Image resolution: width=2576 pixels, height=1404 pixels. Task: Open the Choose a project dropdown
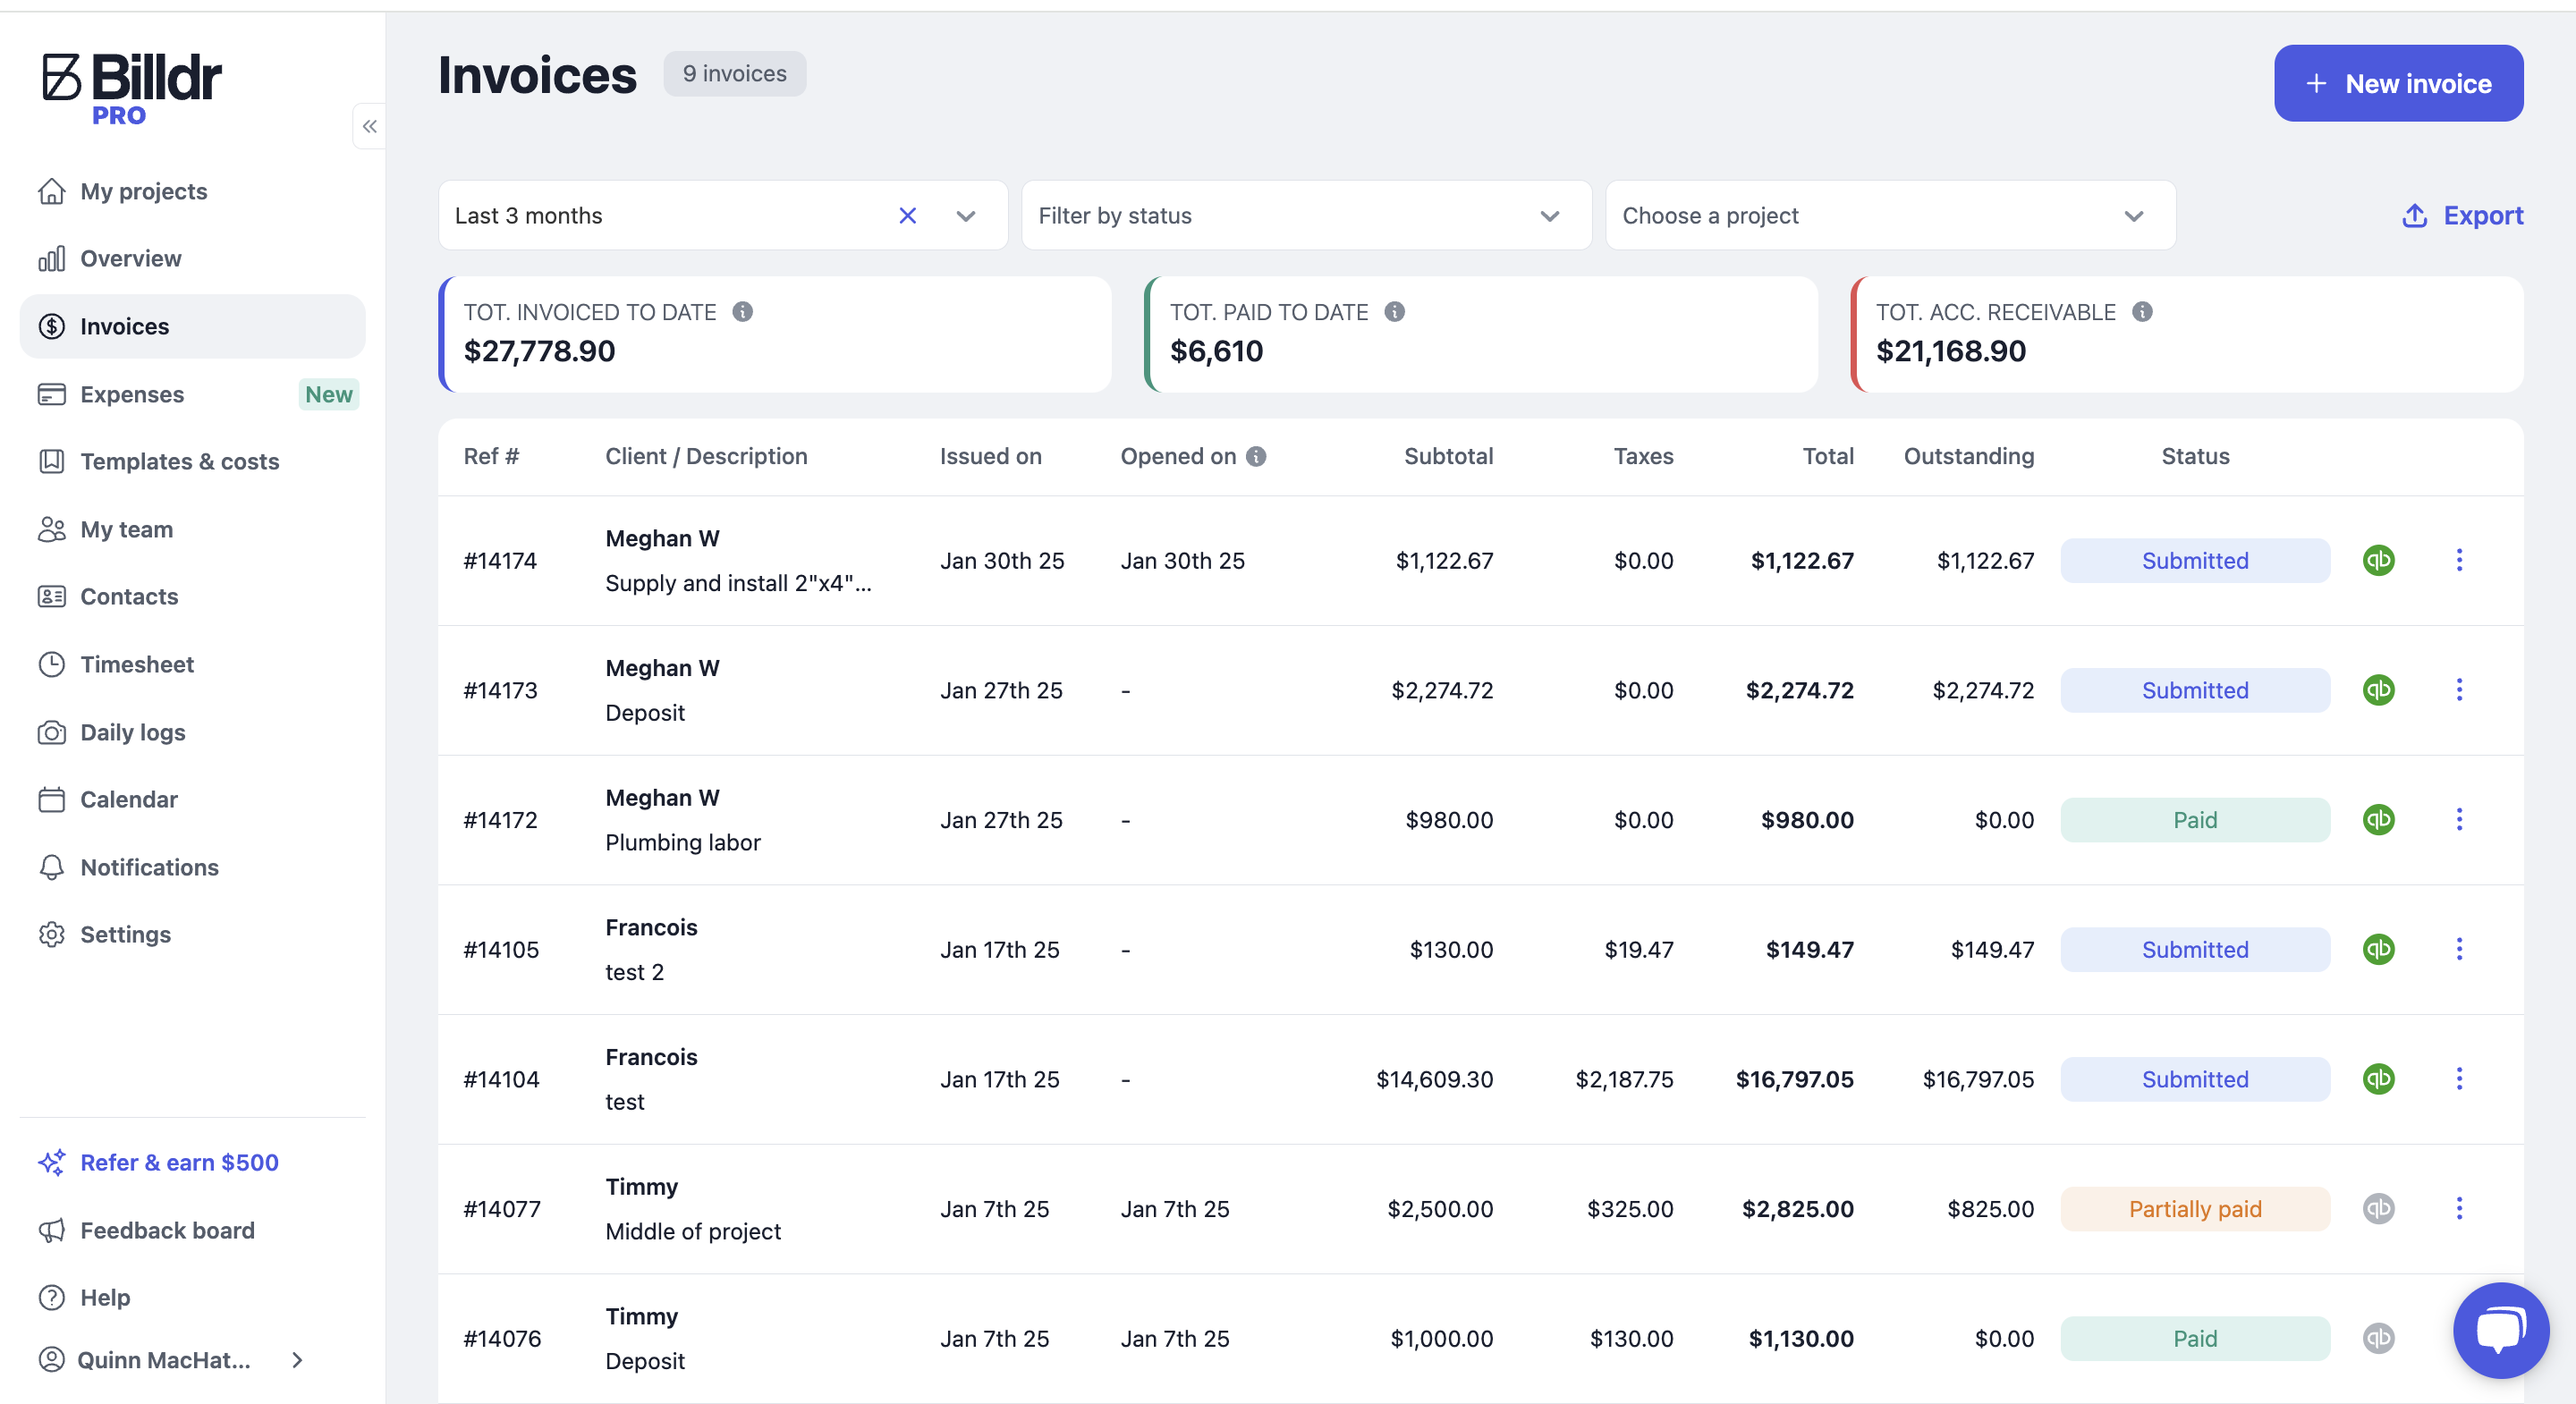(x=1889, y=215)
